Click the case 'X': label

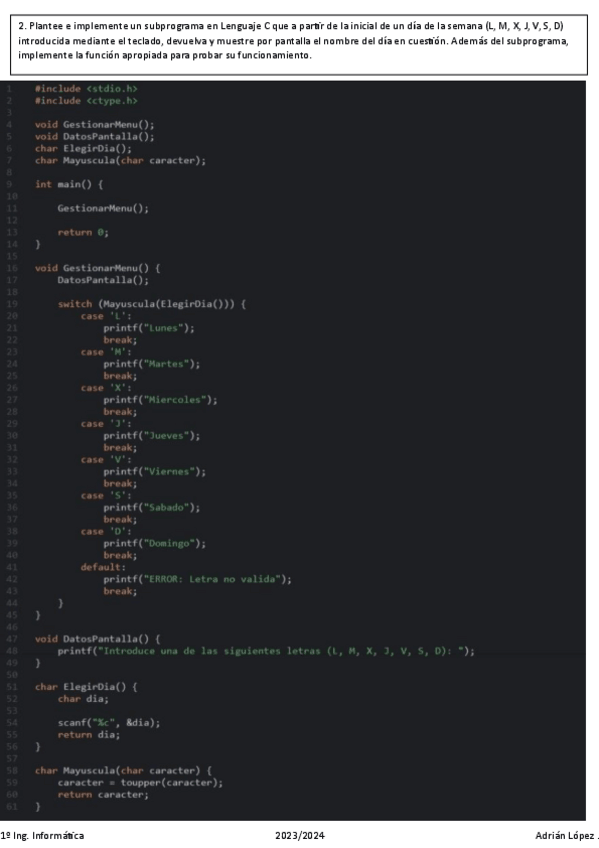click(106, 388)
